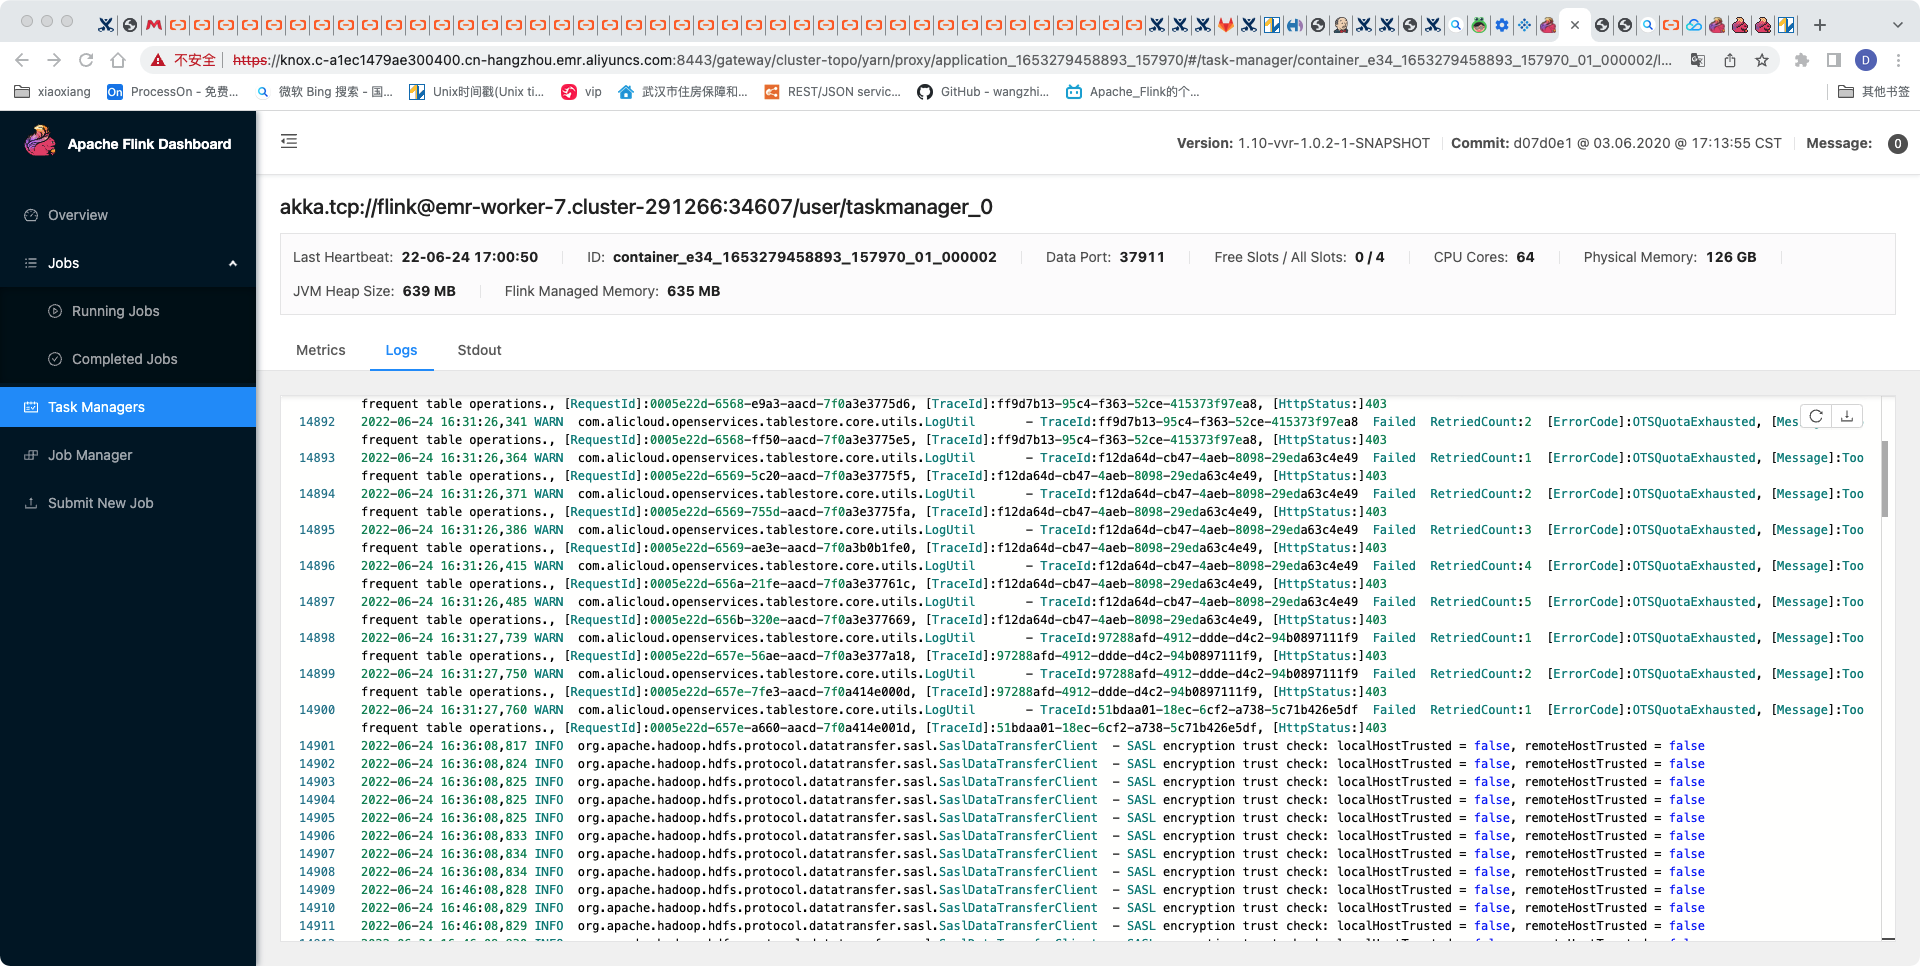Screen dimensions: 1920x966
Task: Open the message count badge showing 0
Action: click(1897, 143)
